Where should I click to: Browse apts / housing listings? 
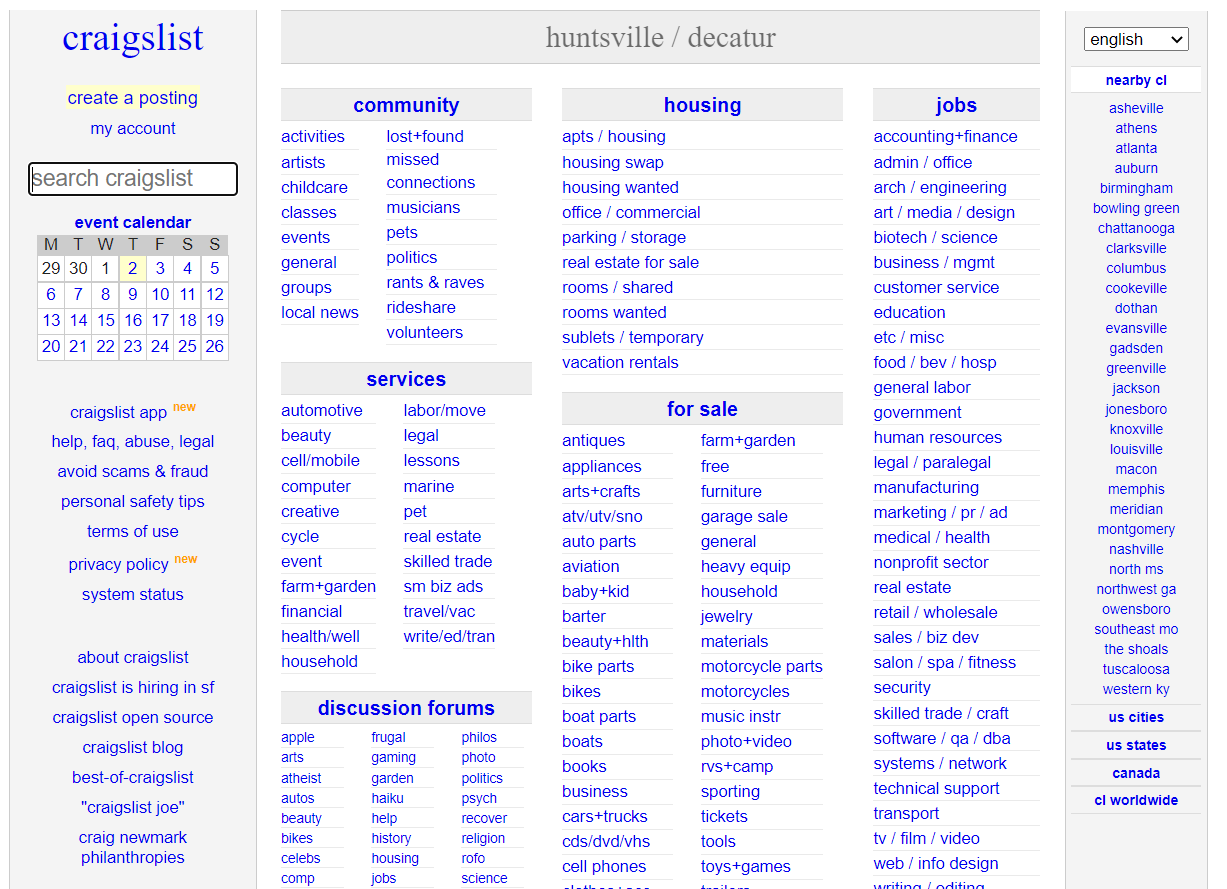point(613,137)
